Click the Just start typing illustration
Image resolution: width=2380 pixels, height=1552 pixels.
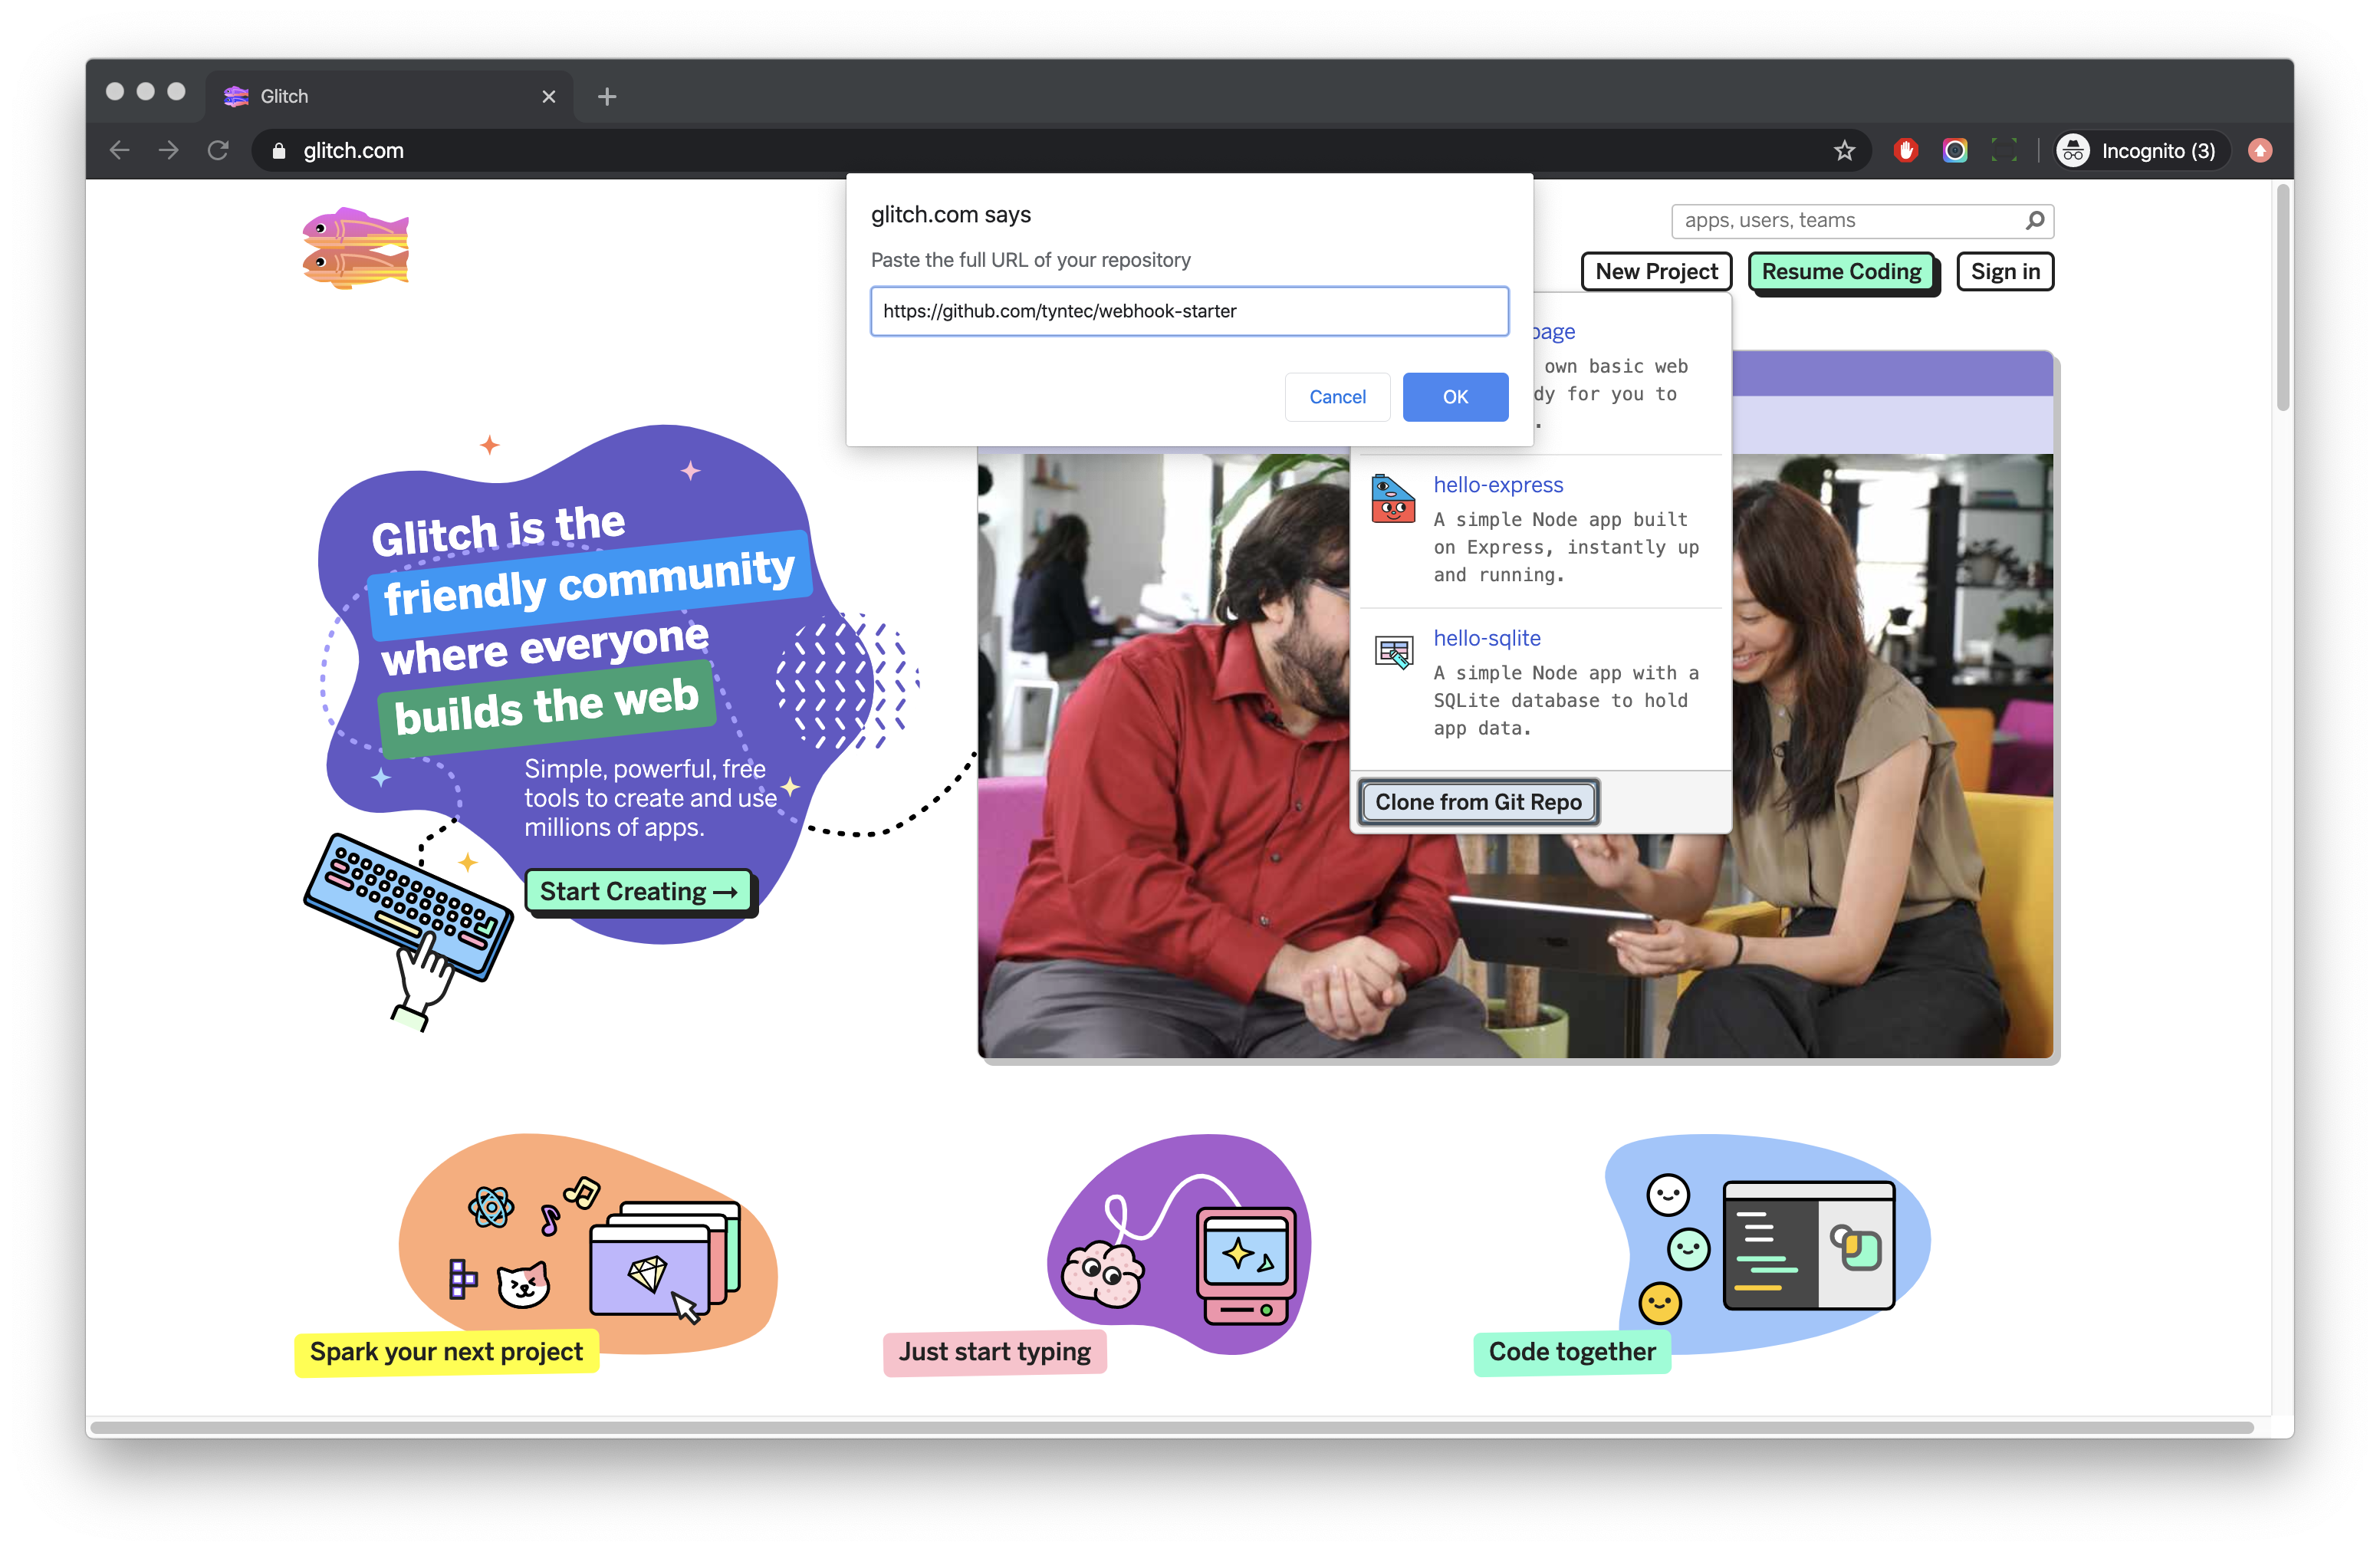(1180, 1245)
